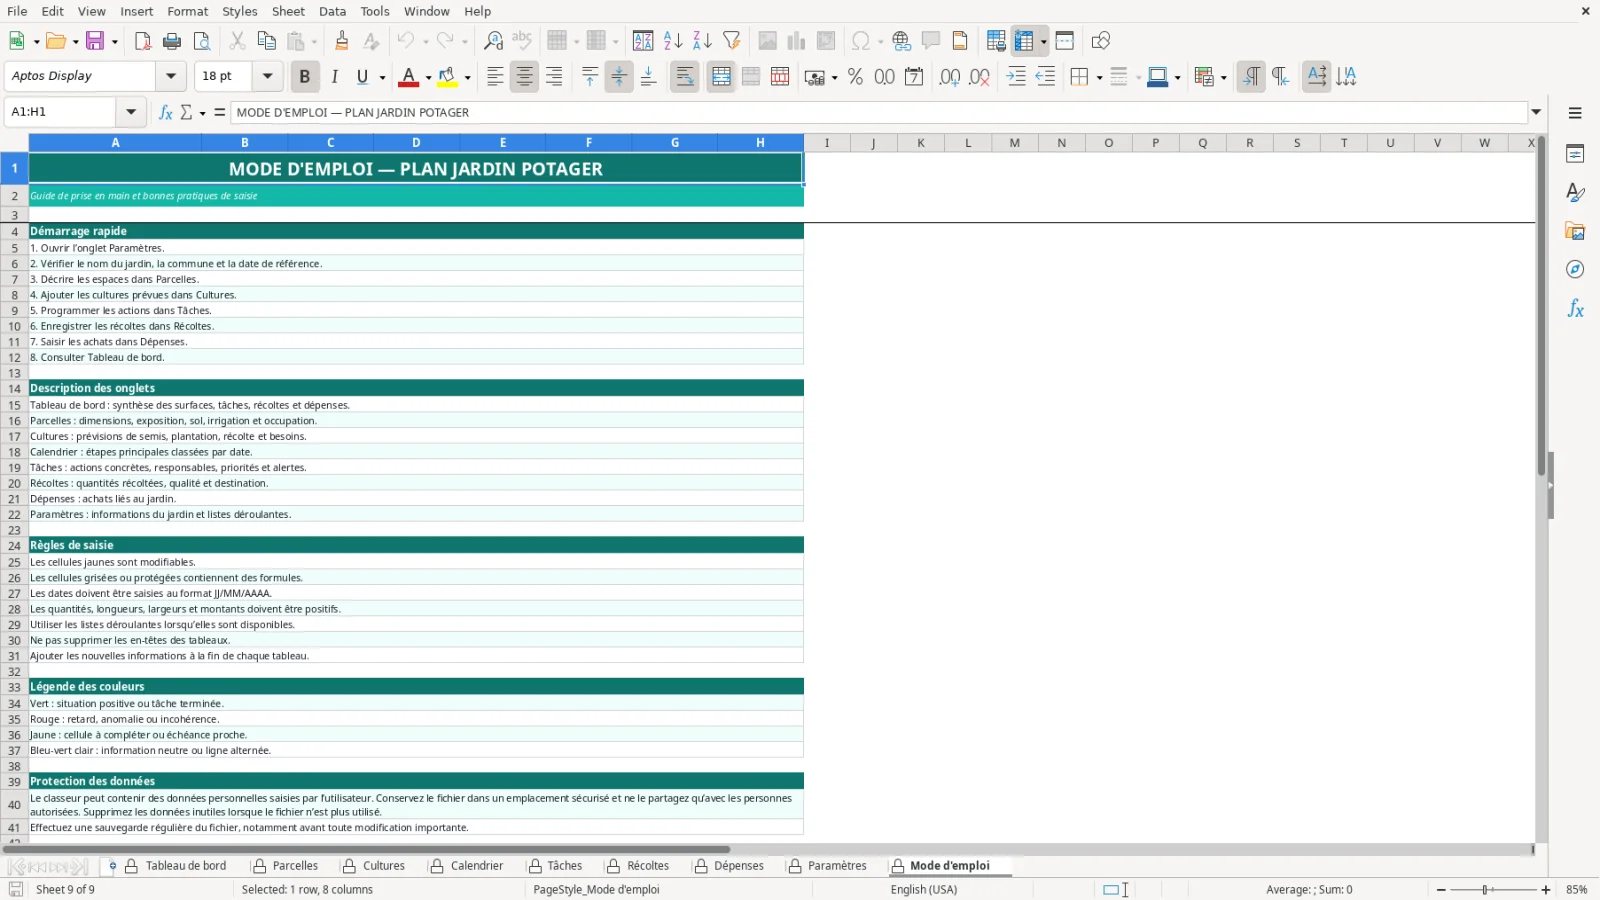Toggle AutoFilter funnel icon
This screenshot has height=900, width=1600.
click(732, 41)
